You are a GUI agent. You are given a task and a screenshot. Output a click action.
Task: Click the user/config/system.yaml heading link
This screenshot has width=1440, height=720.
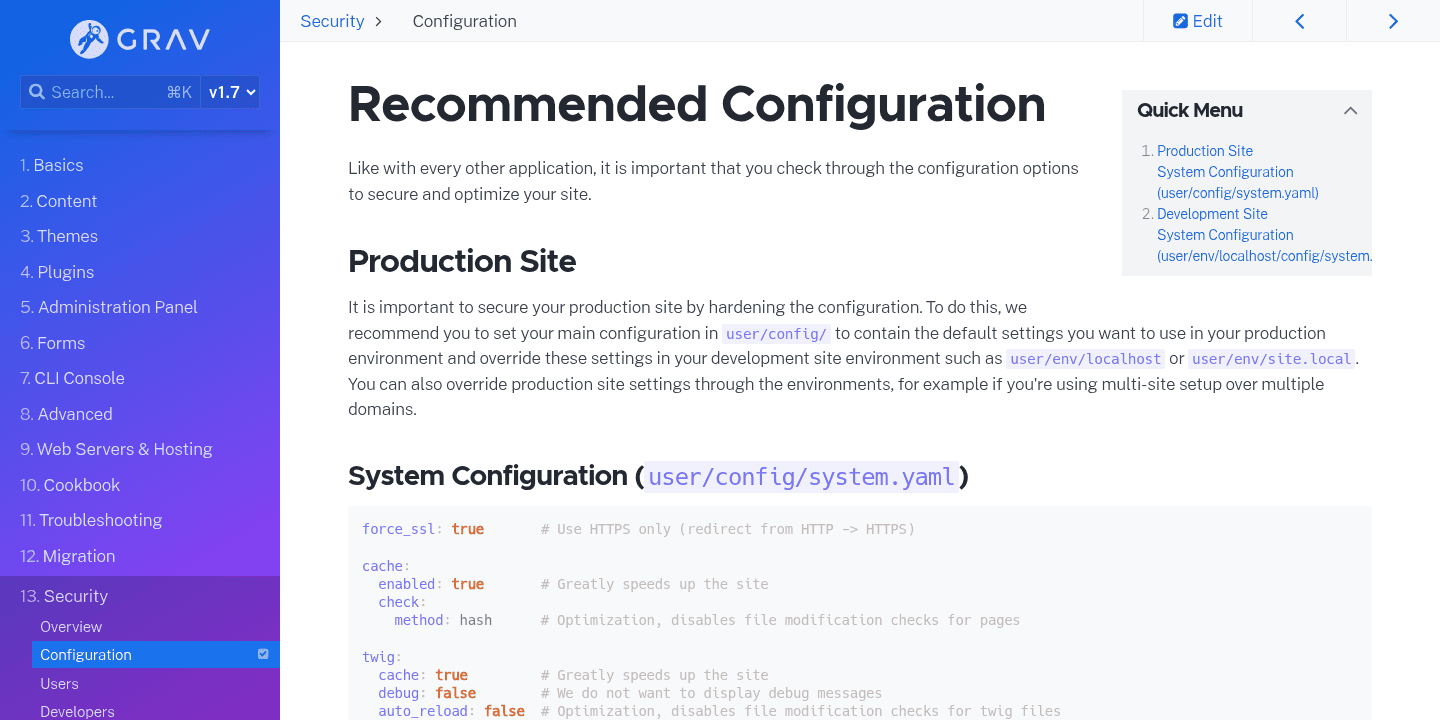pos(800,477)
